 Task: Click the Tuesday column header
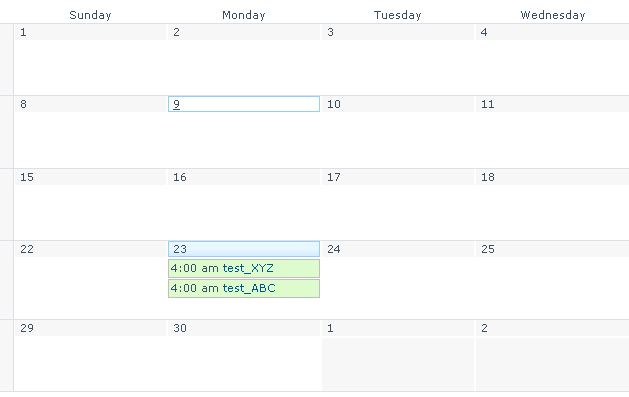coord(398,15)
